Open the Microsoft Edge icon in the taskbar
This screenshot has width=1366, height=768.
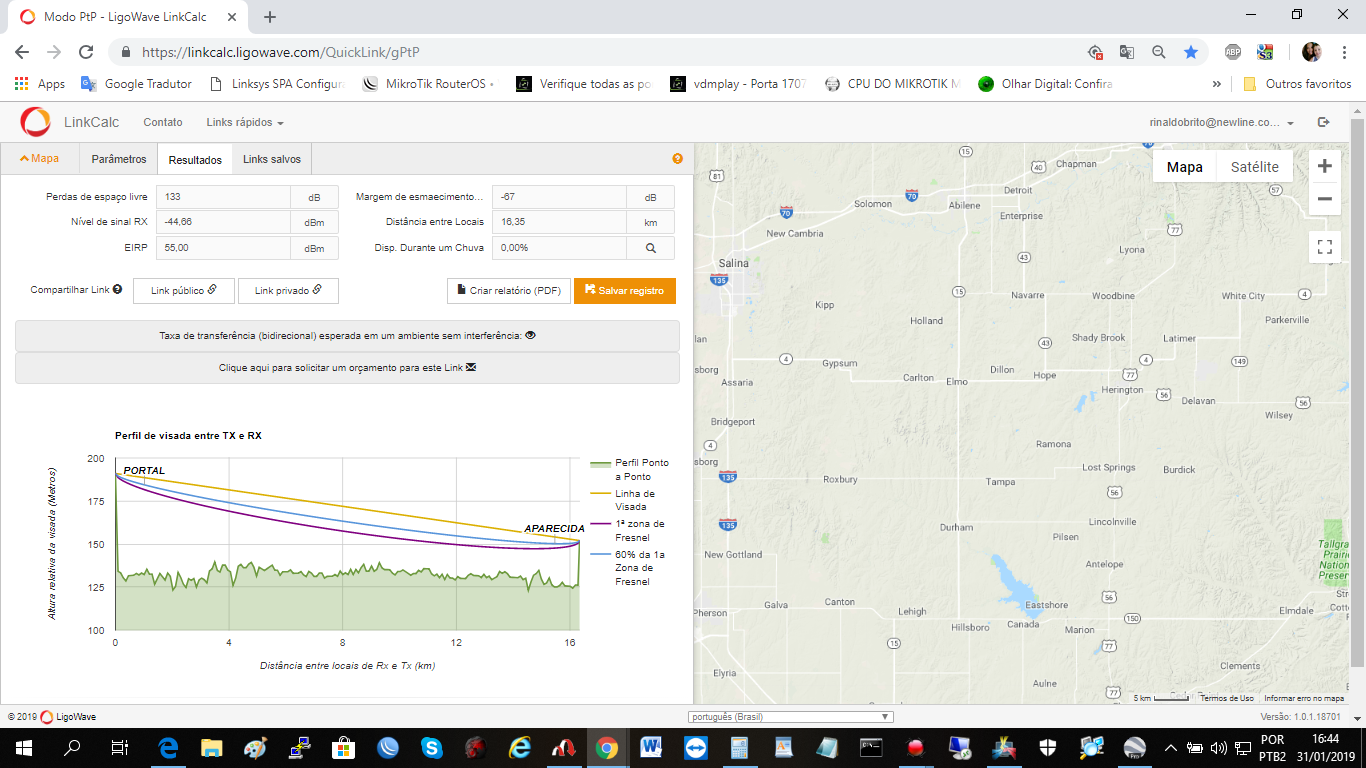[168, 747]
